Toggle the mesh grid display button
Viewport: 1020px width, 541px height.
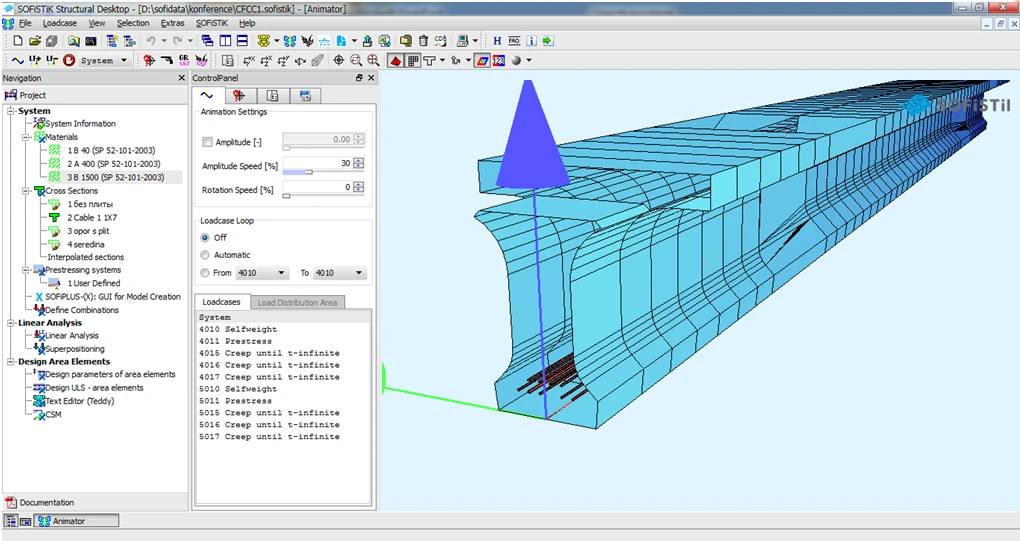click(413, 60)
